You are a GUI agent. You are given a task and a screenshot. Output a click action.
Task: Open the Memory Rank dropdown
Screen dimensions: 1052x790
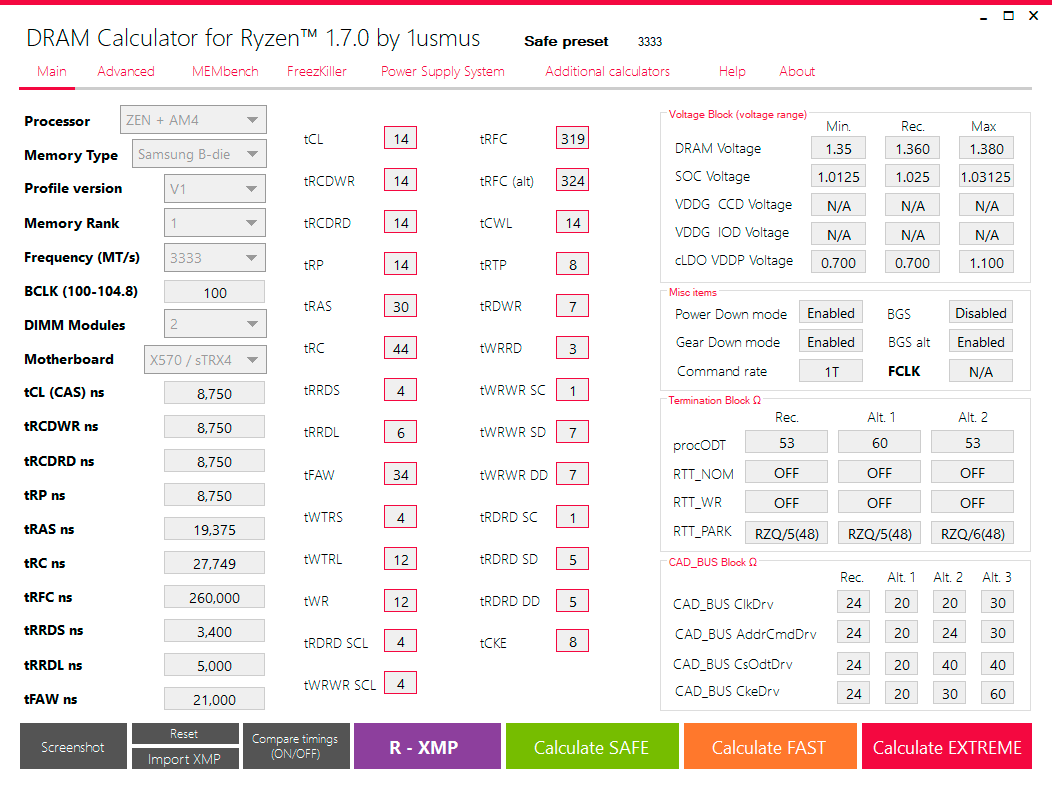click(x=215, y=223)
